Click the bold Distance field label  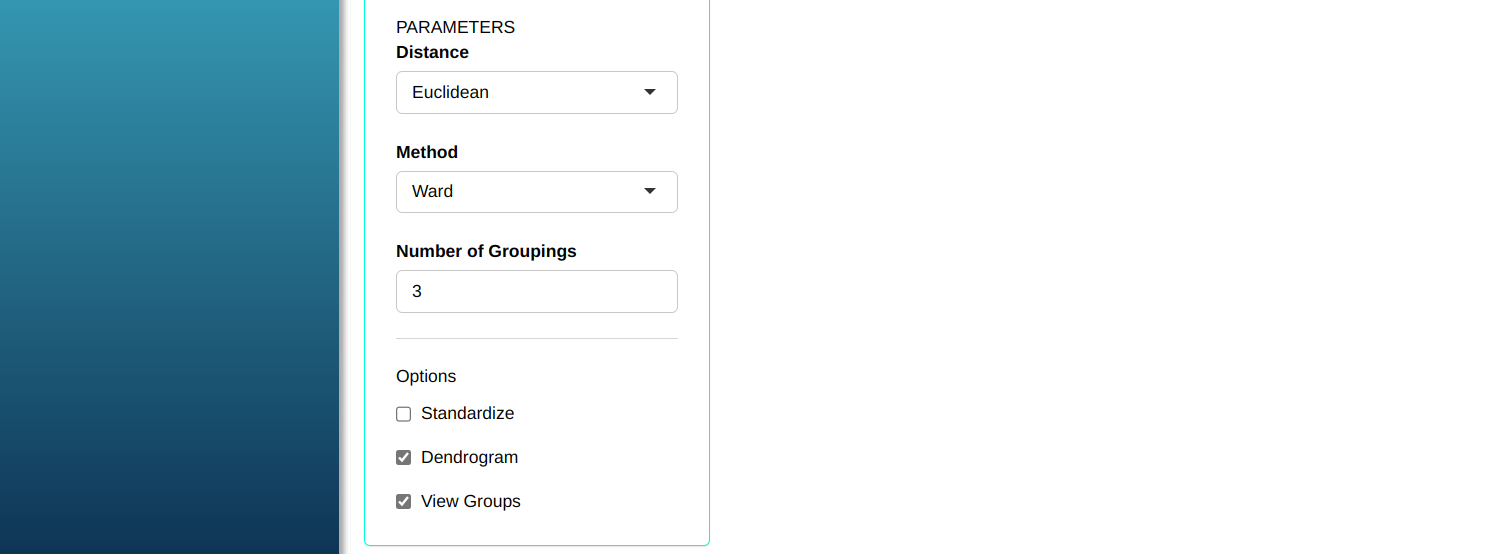pos(432,52)
